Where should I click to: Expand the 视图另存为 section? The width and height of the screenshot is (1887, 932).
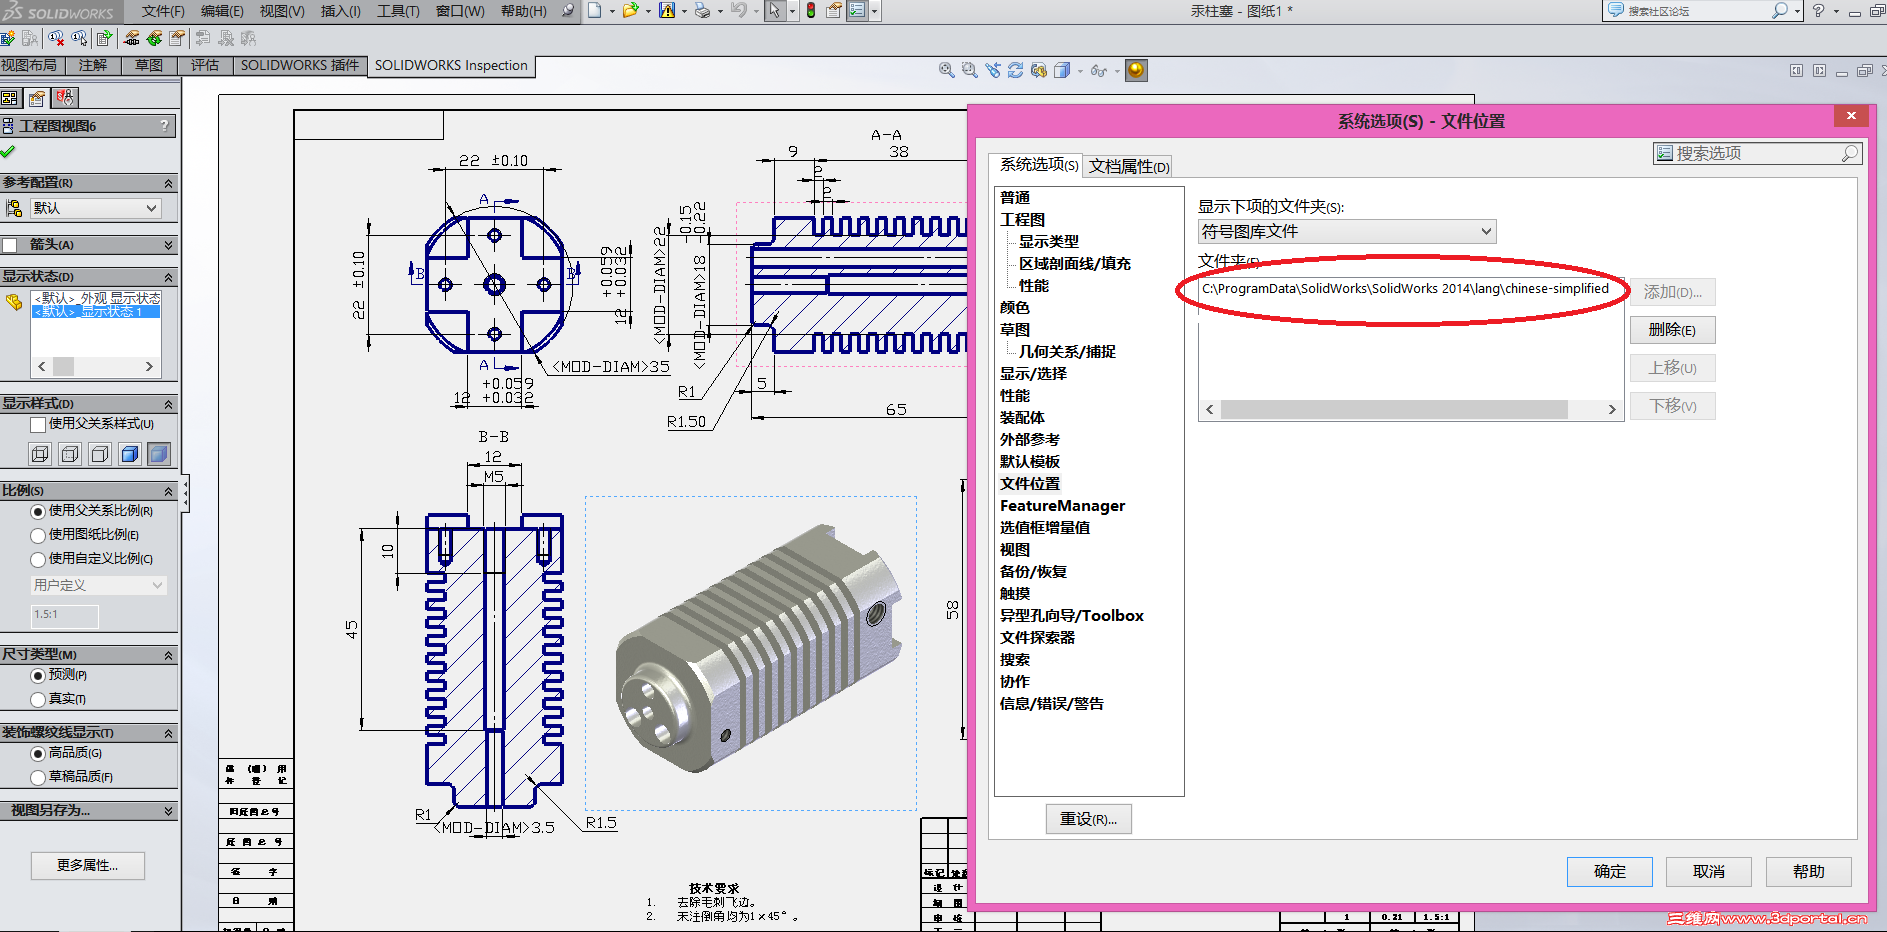click(x=168, y=811)
